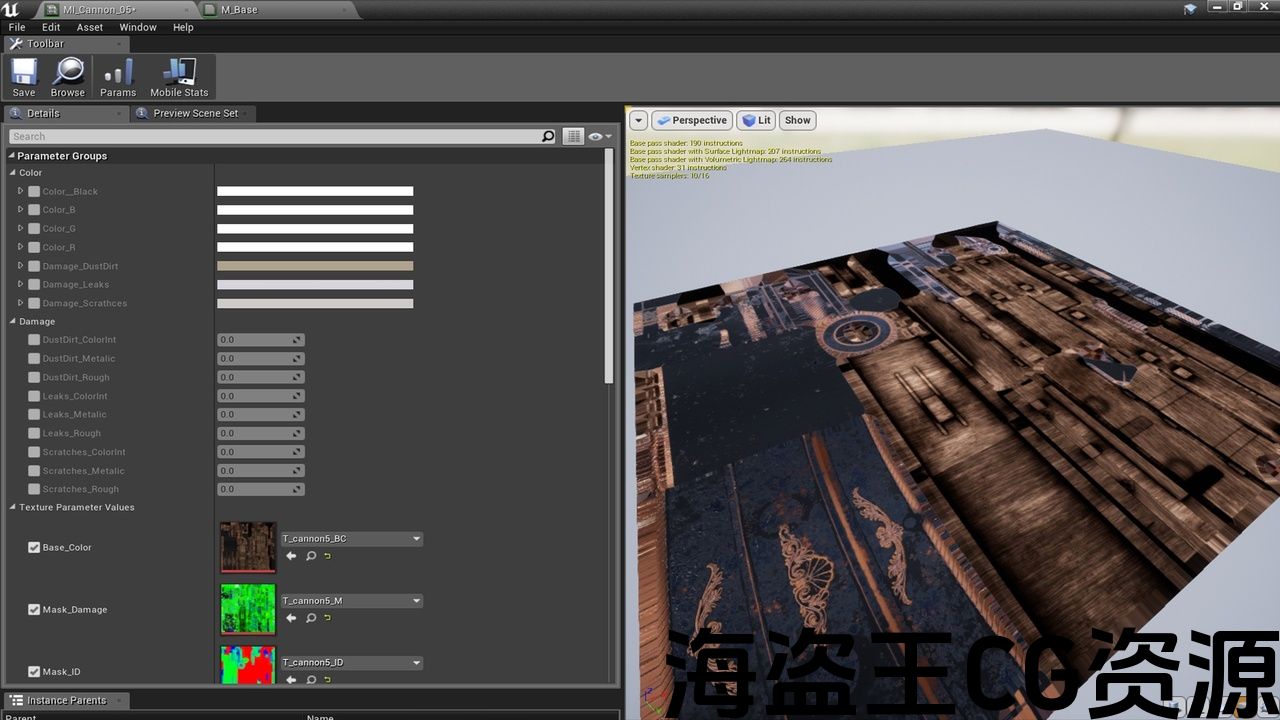Click use-selected arrow under T_cannon5_BC
Image resolution: width=1280 pixels, height=720 pixels.
[291, 556]
